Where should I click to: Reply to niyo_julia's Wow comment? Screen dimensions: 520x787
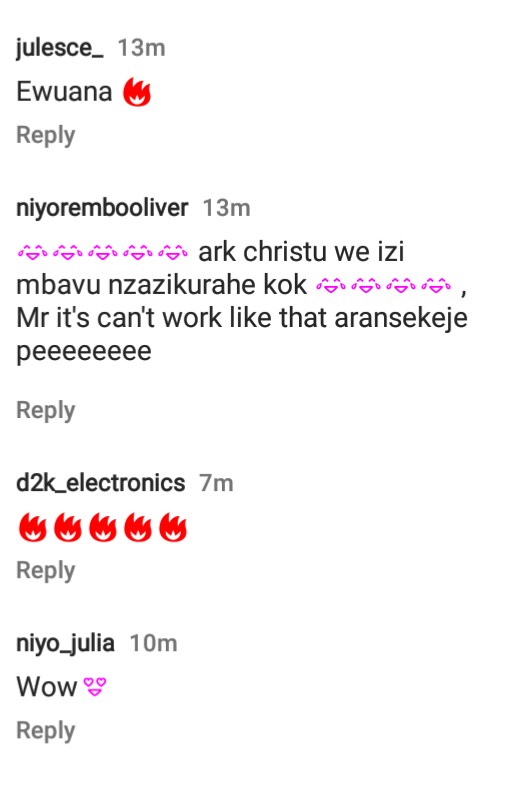point(46,731)
